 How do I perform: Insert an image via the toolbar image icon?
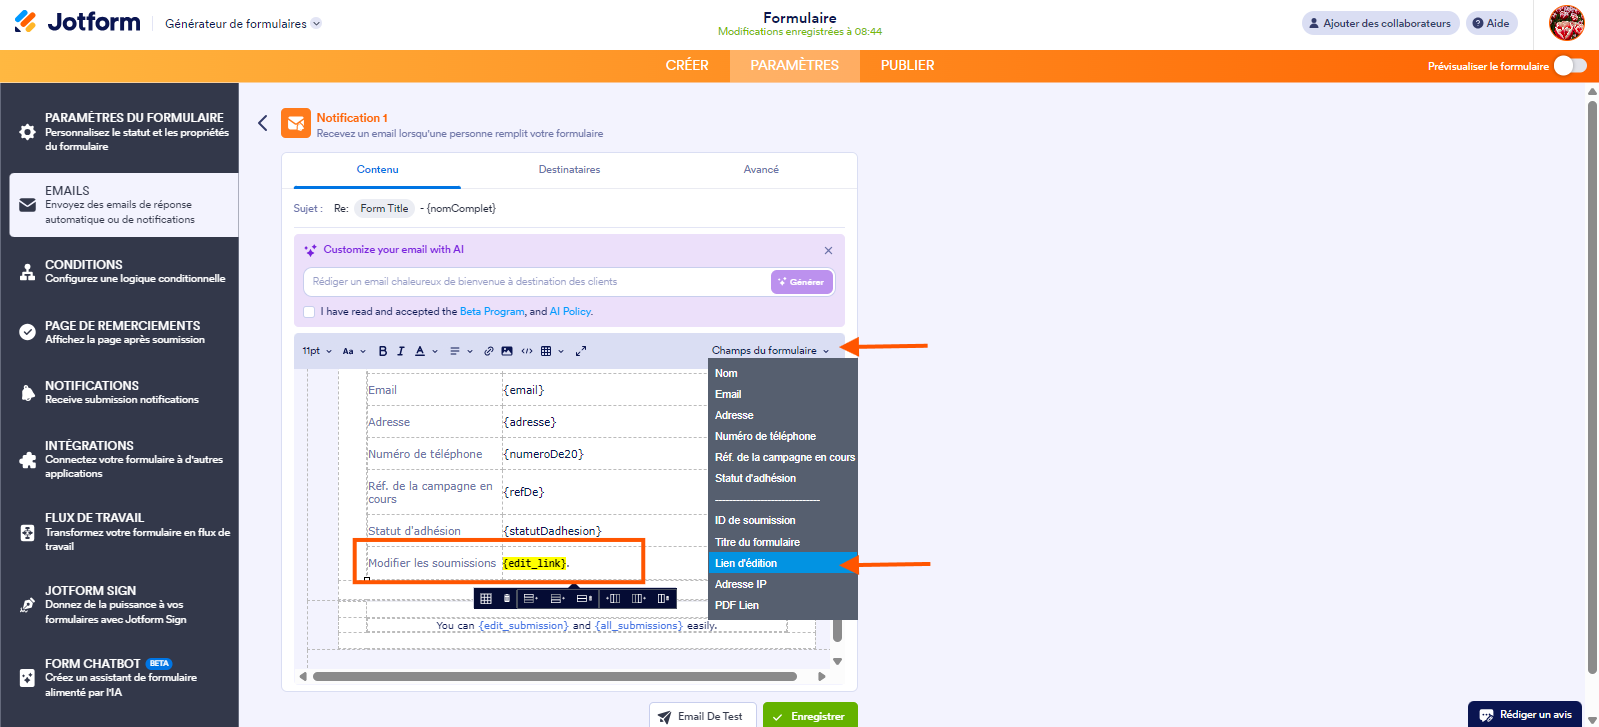[507, 351]
